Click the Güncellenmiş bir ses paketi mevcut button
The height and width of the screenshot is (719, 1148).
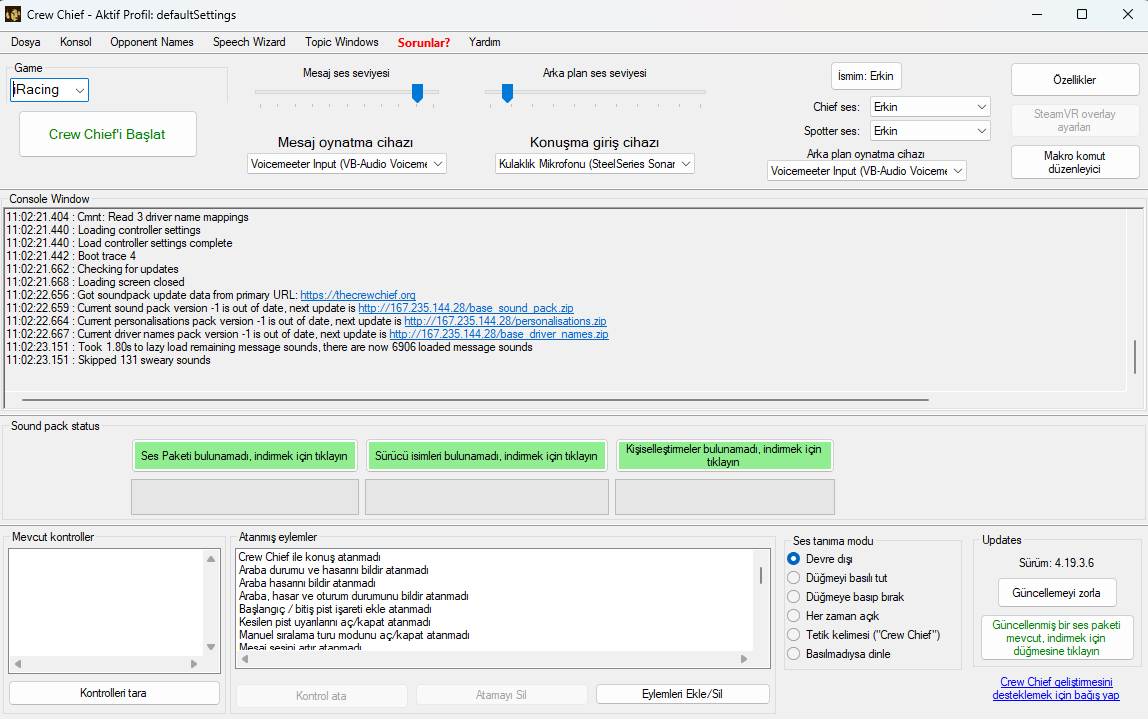(1056, 638)
